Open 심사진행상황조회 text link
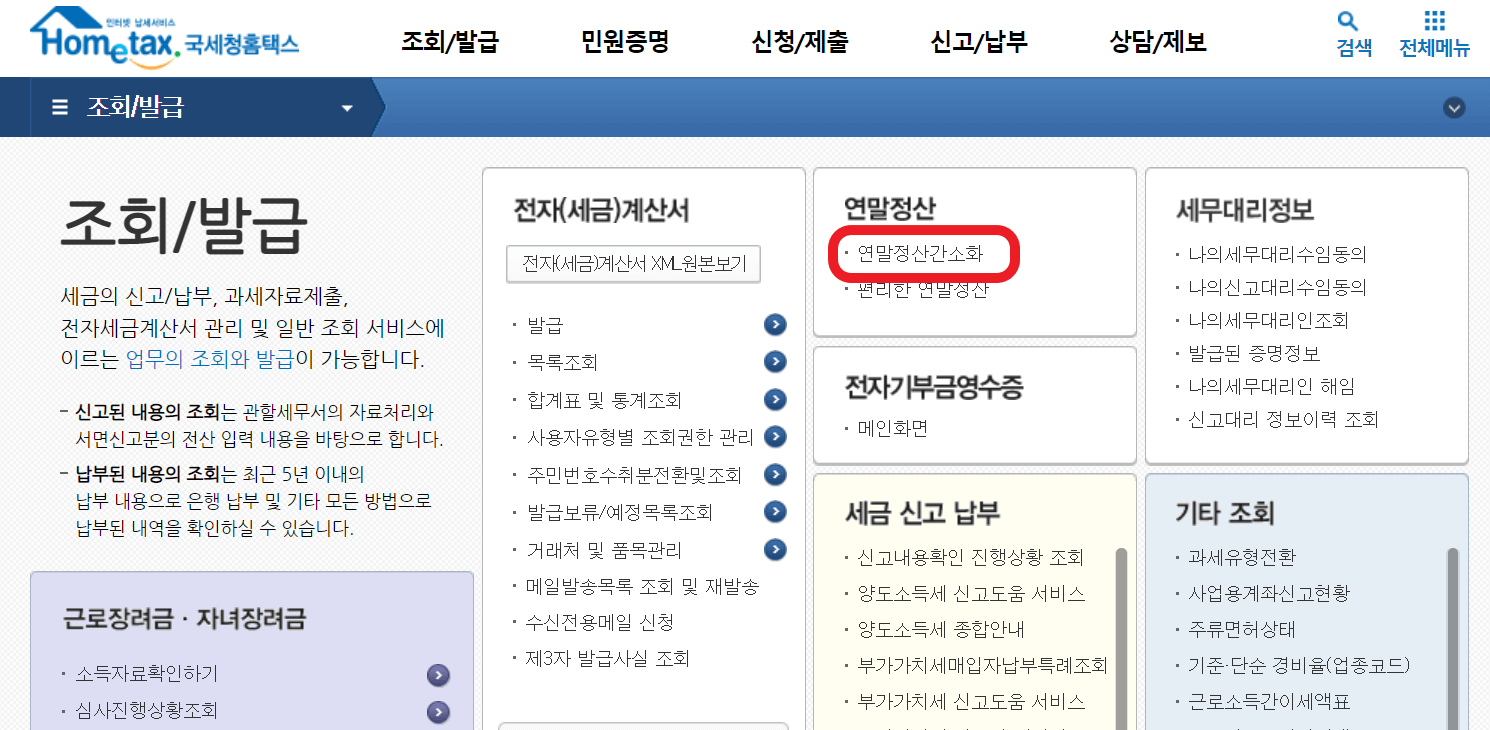This screenshot has width=1490, height=730. [146, 712]
